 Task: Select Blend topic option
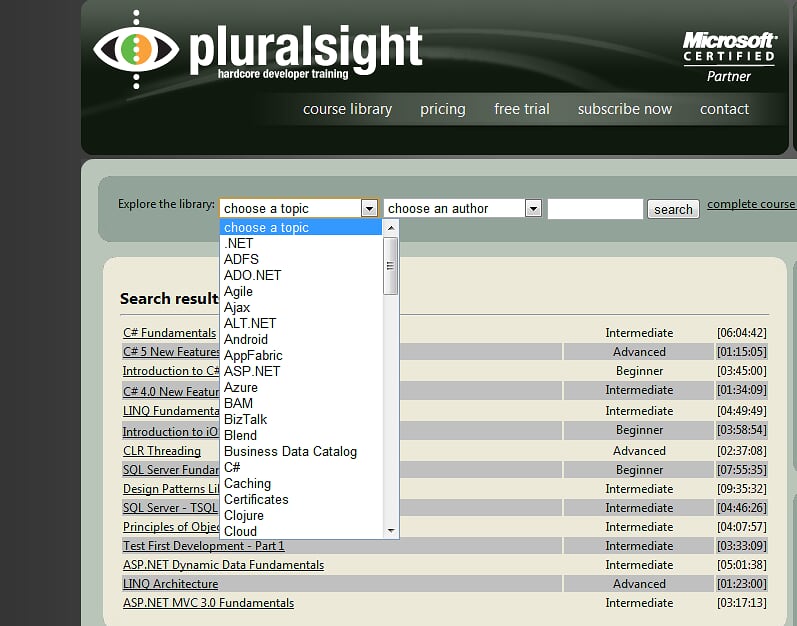pyautogui.click(x=300, y=435)
